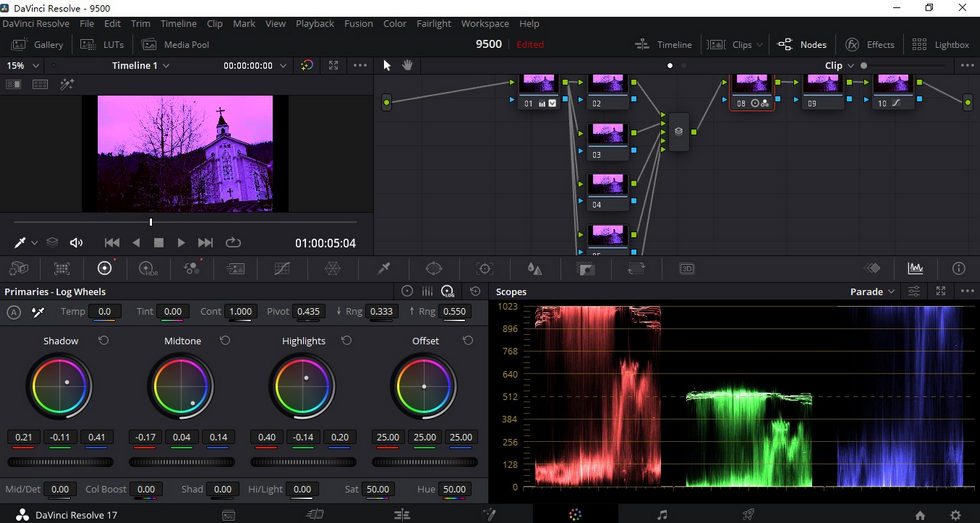Open the Mark menu
This screenshot has height=523, width=980.
click(244, 24)
